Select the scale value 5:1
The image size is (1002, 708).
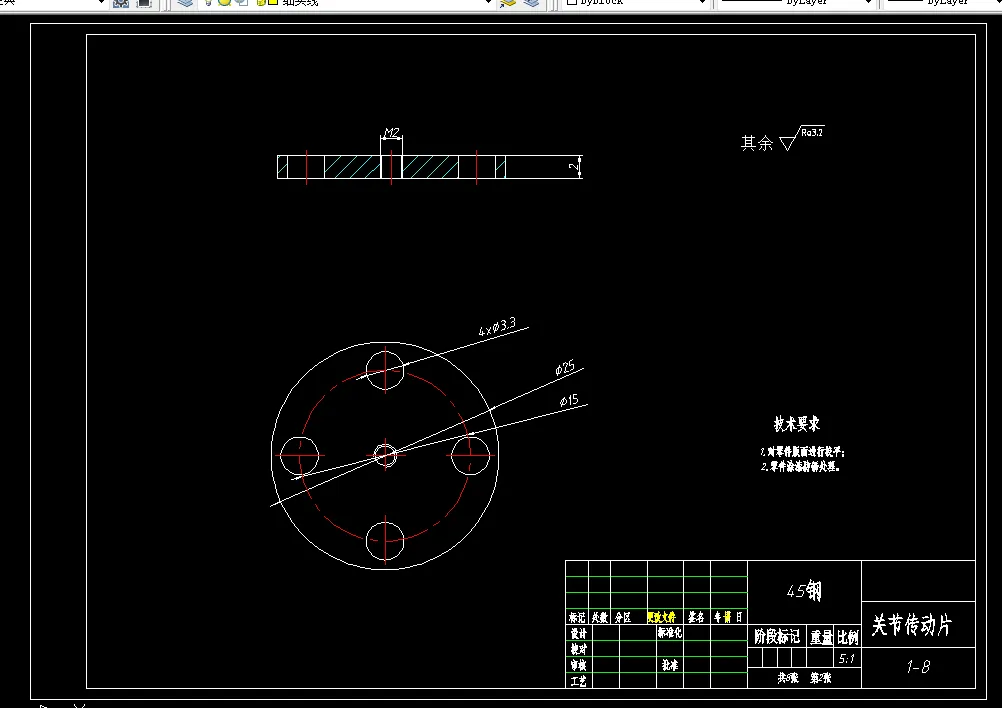point(847,658)
